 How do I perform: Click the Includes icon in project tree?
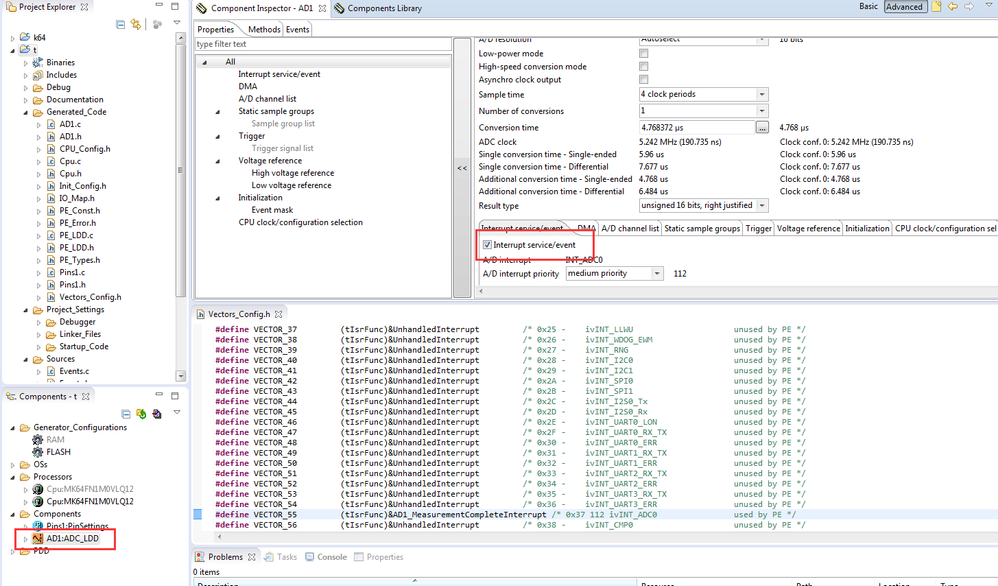pyautogui.click(x=38, y=74)
